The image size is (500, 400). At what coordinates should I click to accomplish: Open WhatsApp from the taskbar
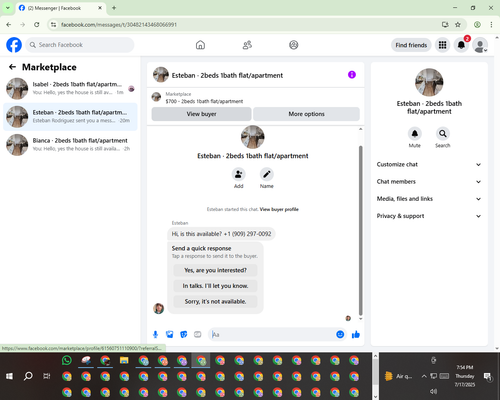pos(67,360)
